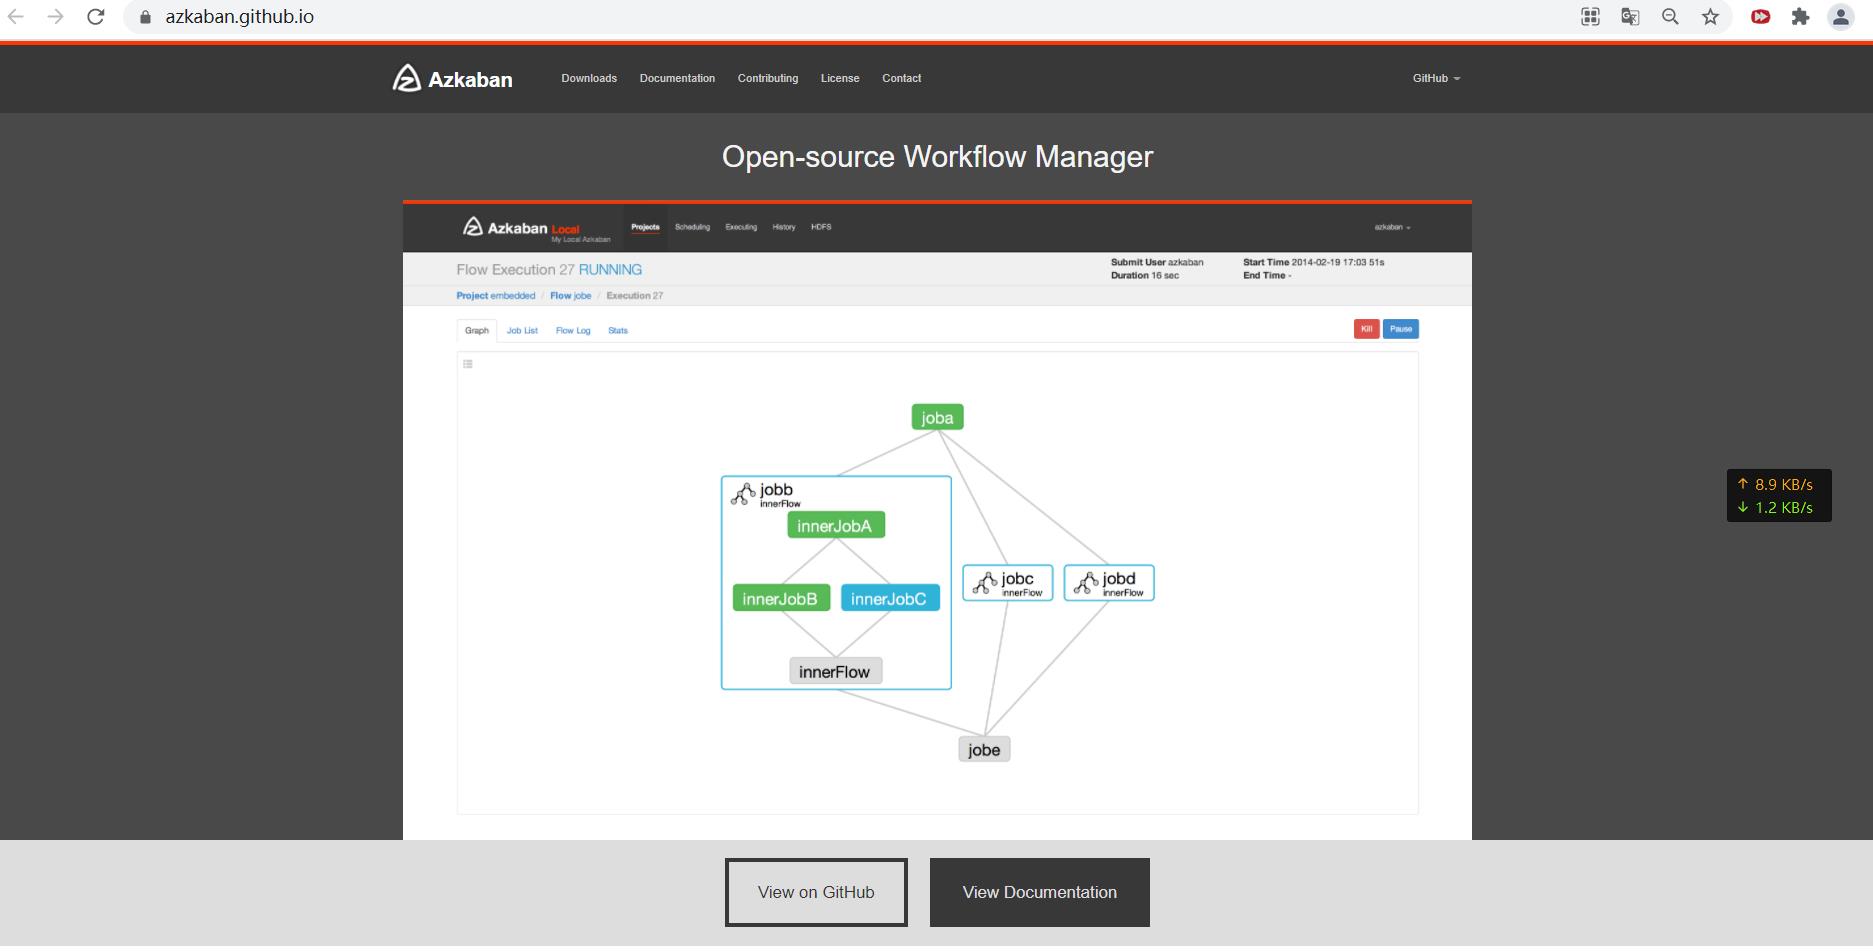1873x951 pixels.
Task: Expand the GitHub dropdown menu
Action: (x=1436, y=78)
